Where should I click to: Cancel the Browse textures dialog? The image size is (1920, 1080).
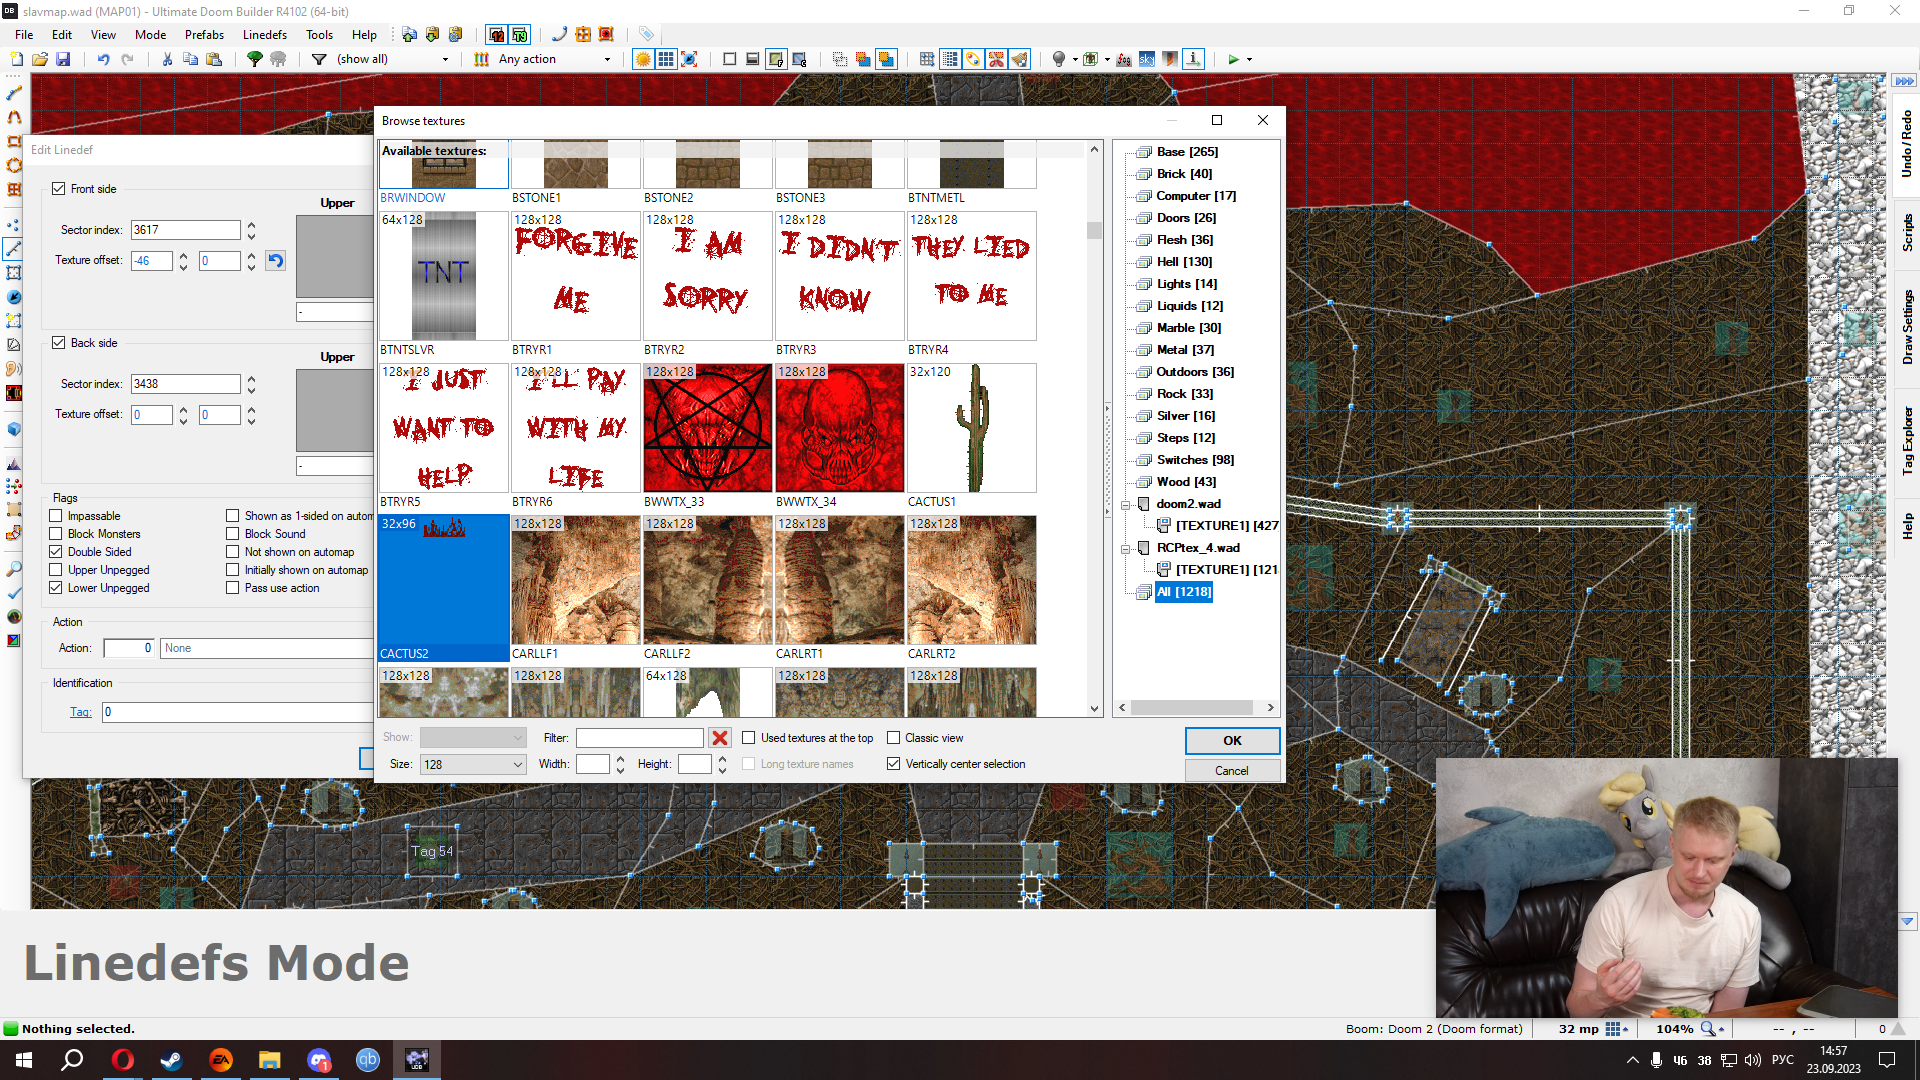tap(1231, 771)
